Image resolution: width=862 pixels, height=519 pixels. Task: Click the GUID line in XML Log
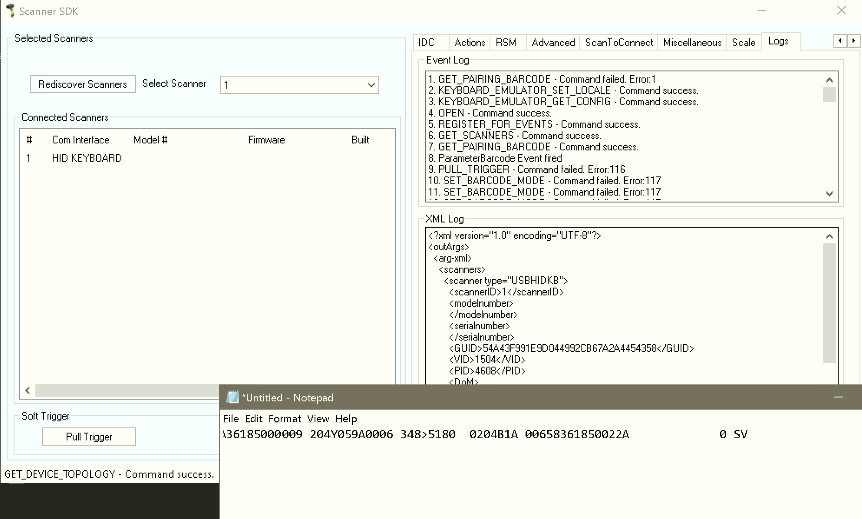coord(572,349)
